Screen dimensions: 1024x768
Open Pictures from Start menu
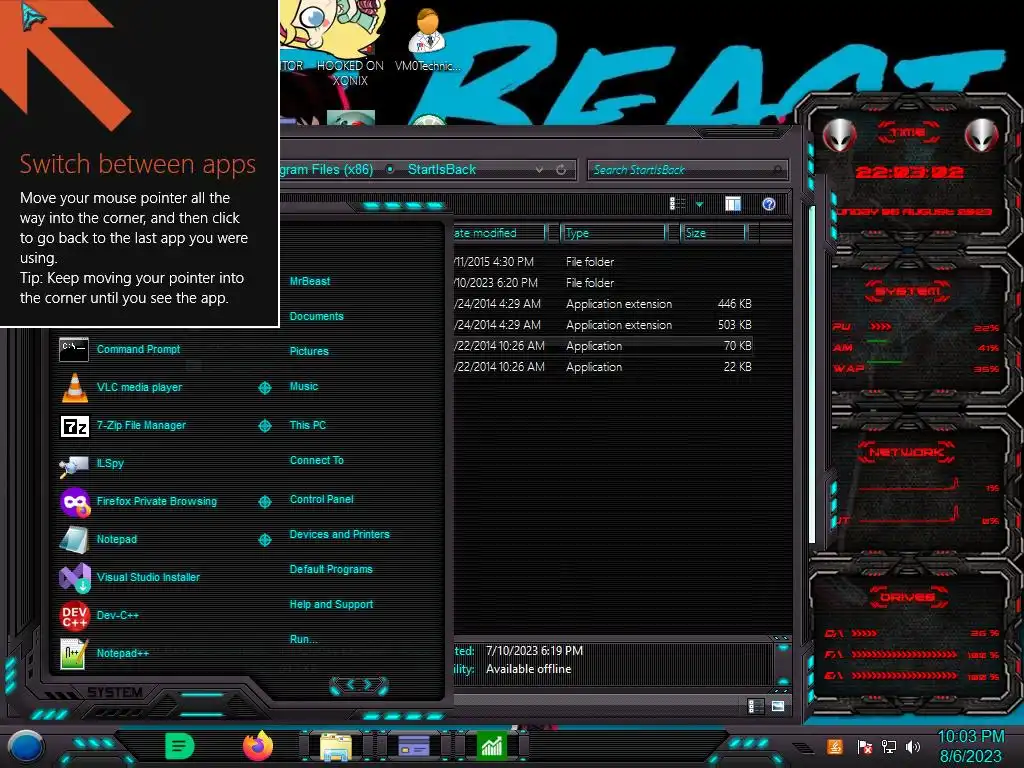pos(309,351)
